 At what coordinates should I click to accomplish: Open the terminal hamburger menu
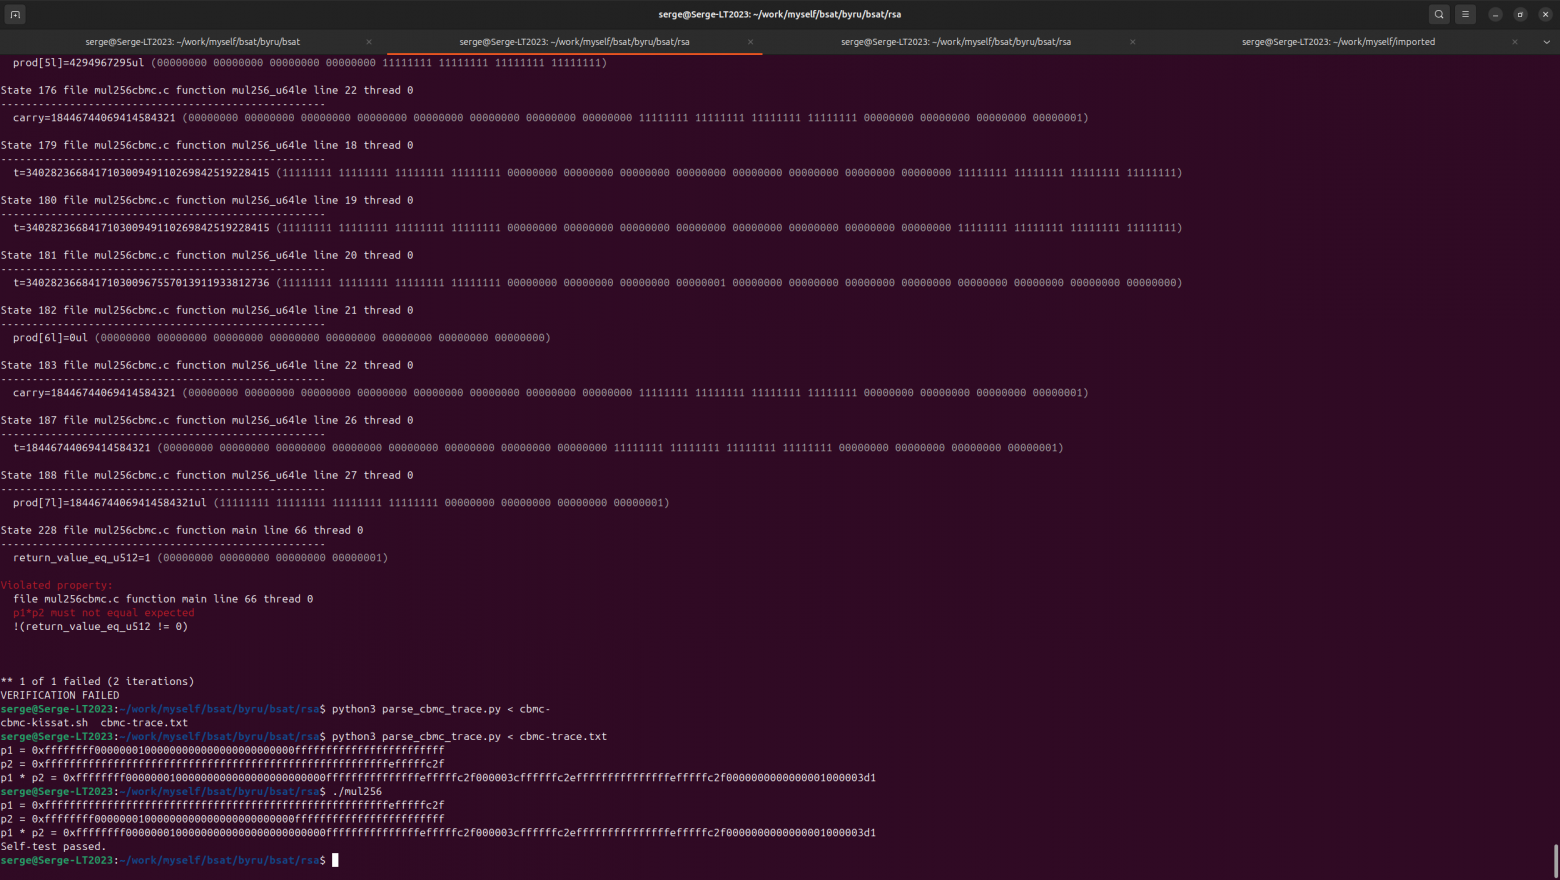point(1465,14)
